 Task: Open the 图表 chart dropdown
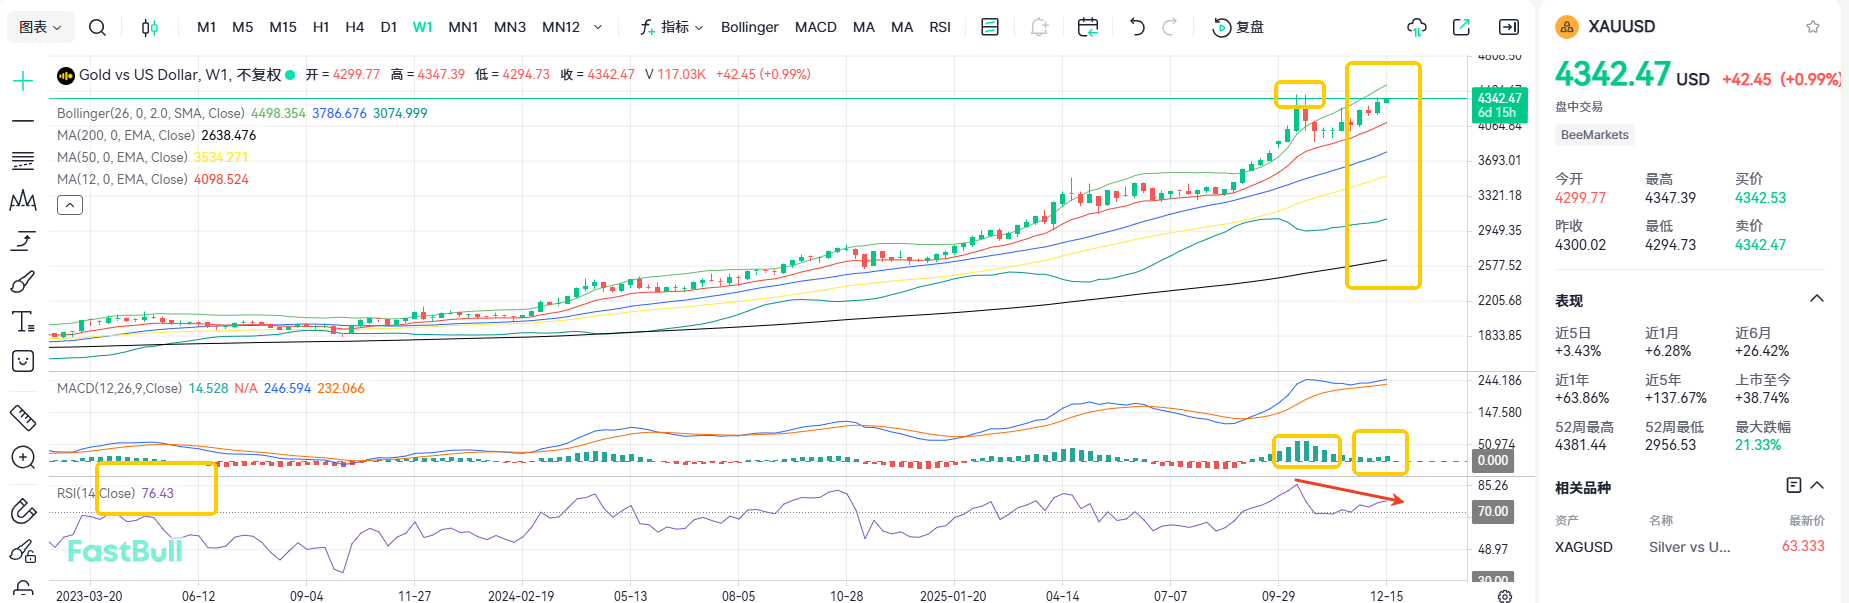[x=40, y=27]
